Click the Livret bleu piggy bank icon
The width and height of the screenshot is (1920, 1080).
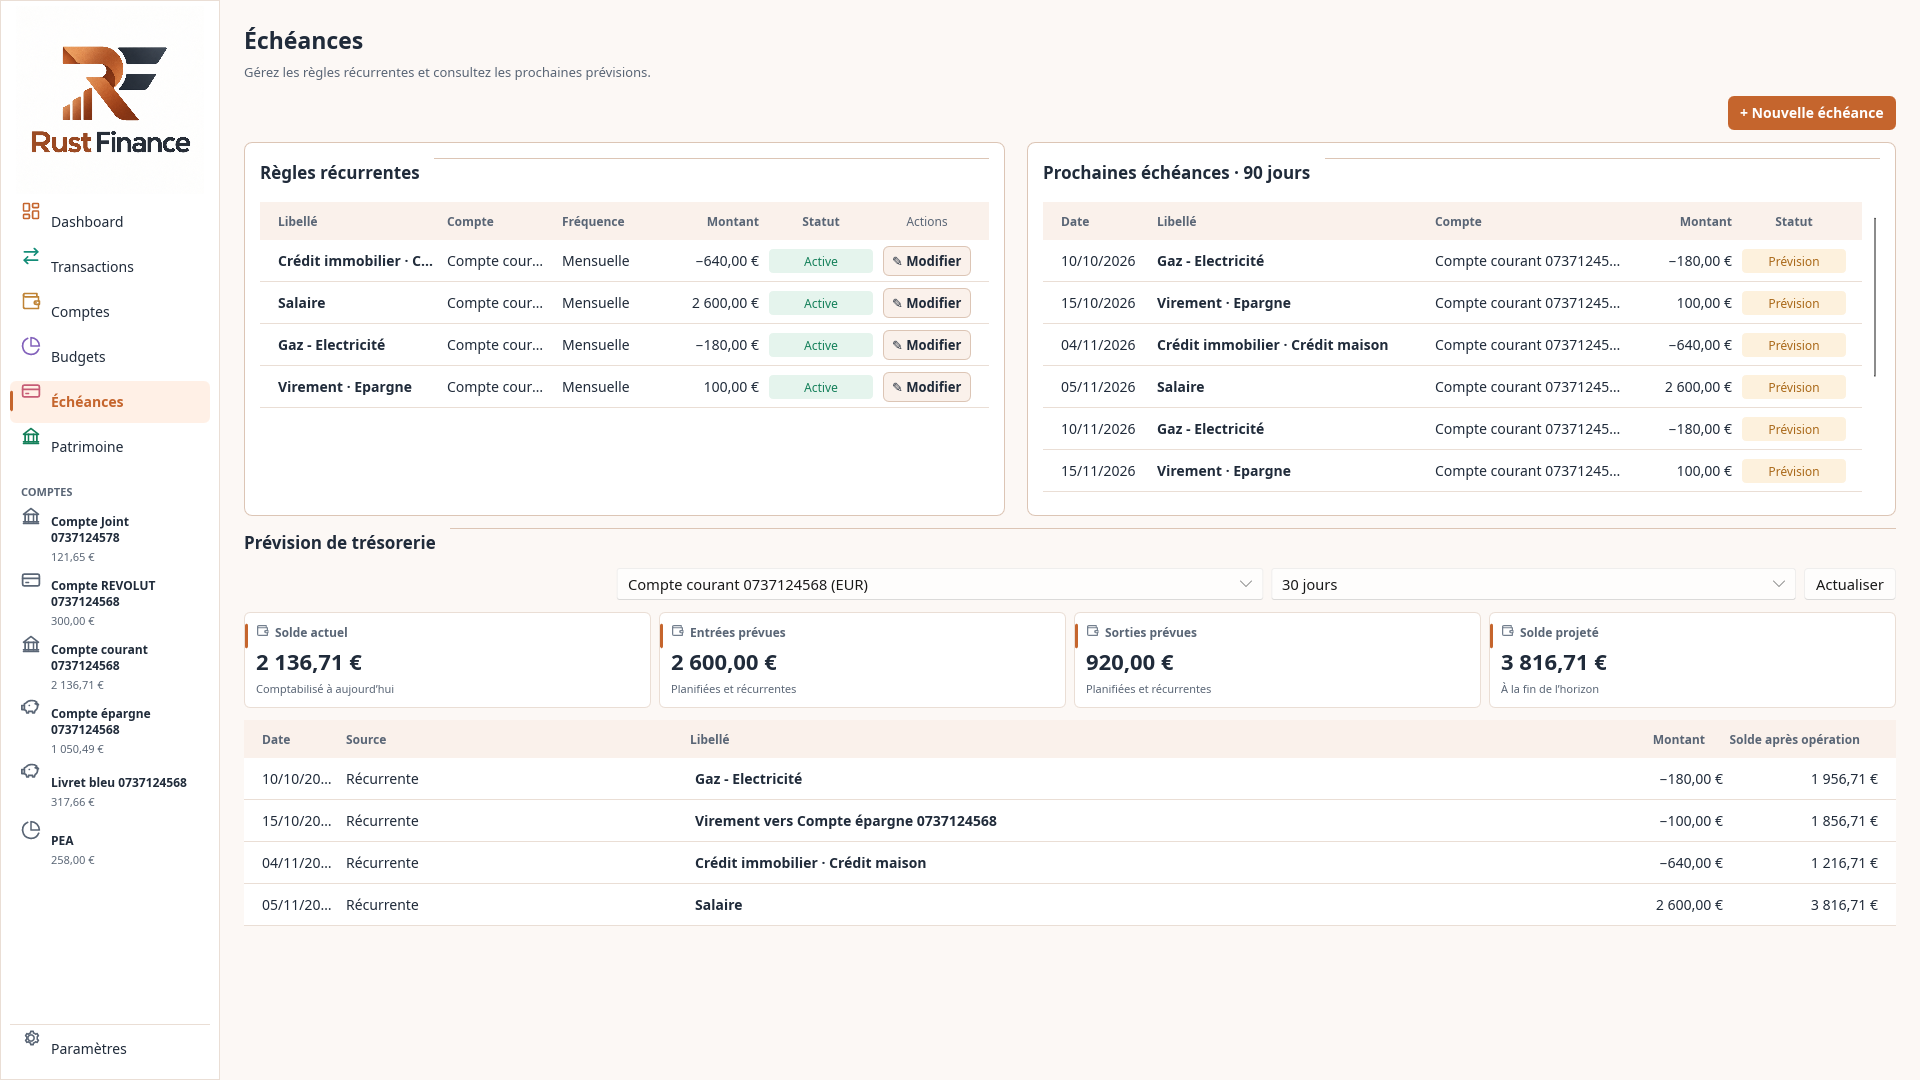31,772
